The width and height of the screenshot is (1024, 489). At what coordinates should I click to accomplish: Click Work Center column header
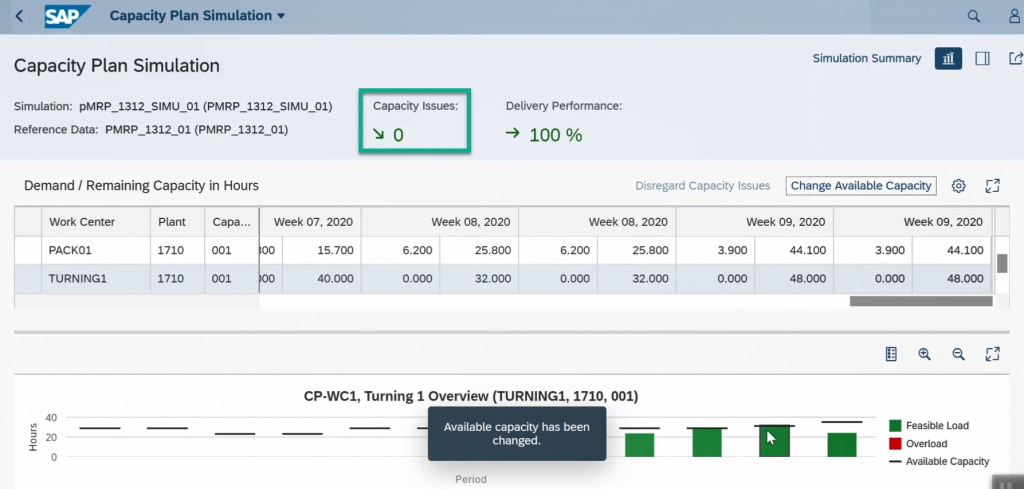coord(96,222)
